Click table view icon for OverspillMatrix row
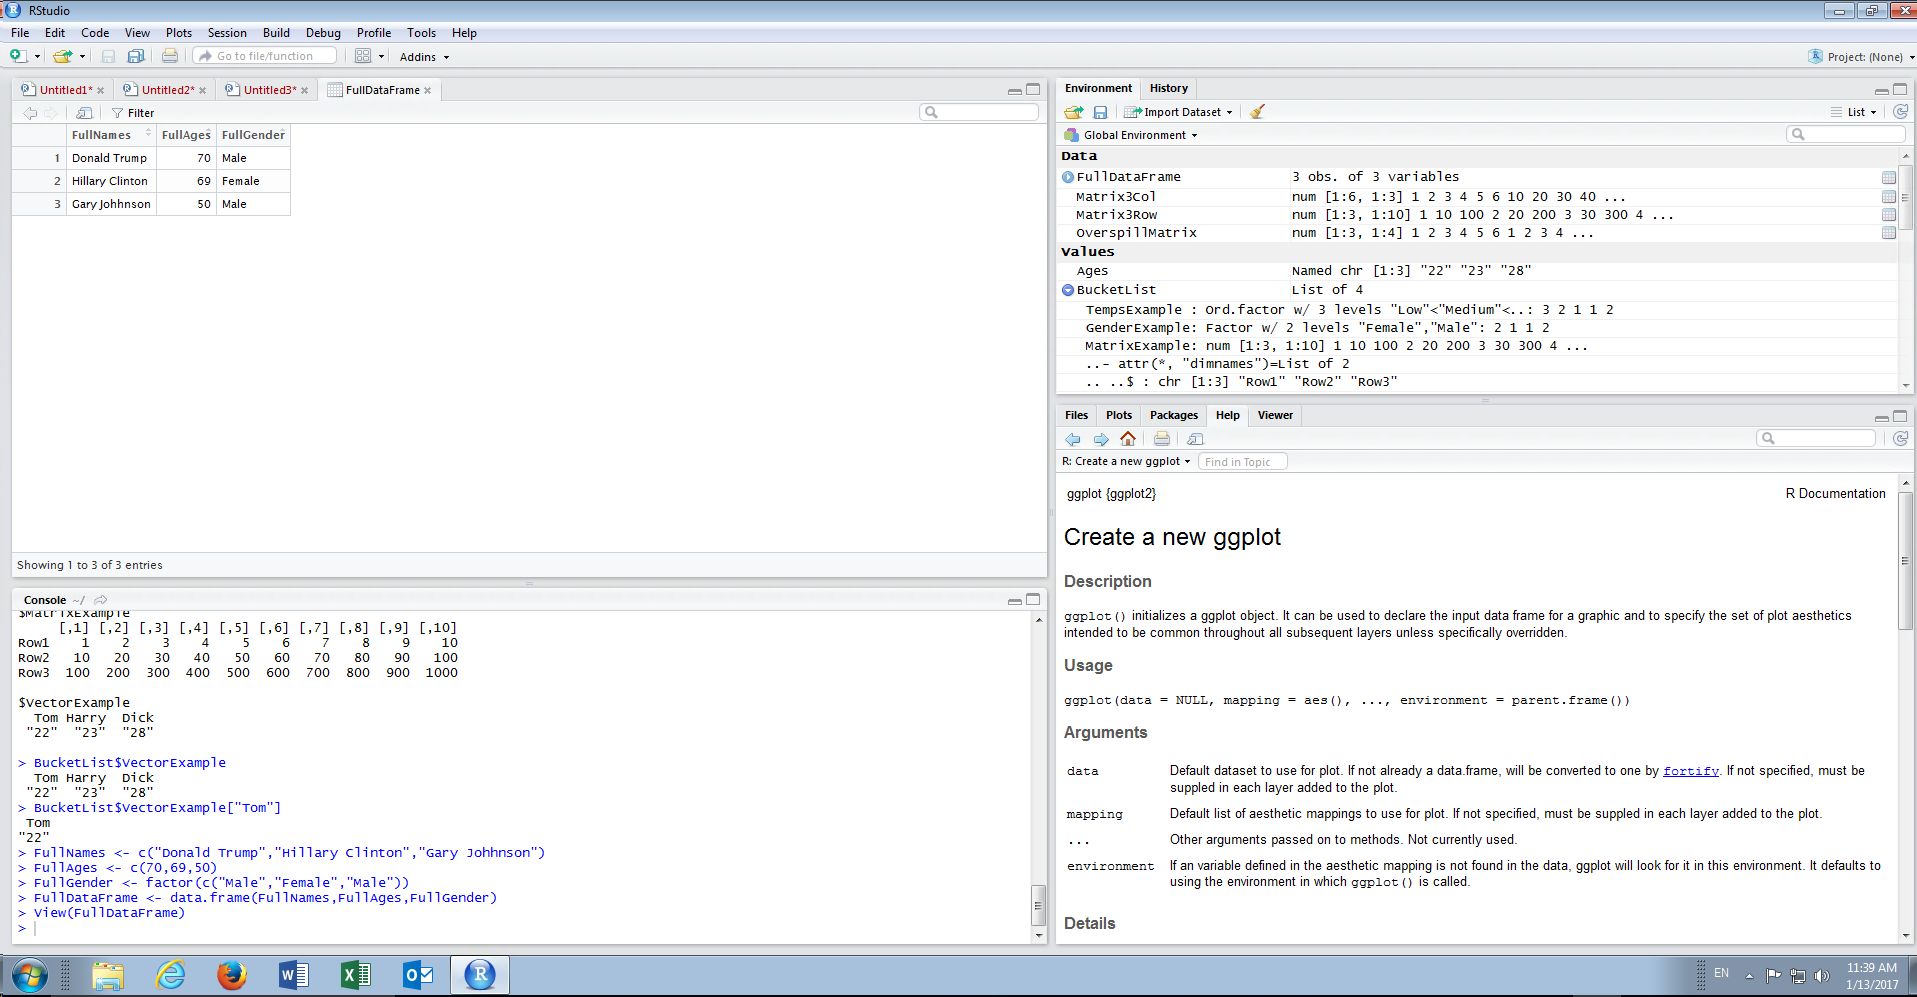This screenshot has width=1917, height=997. pyautogui.click(x=1889, y=233)
